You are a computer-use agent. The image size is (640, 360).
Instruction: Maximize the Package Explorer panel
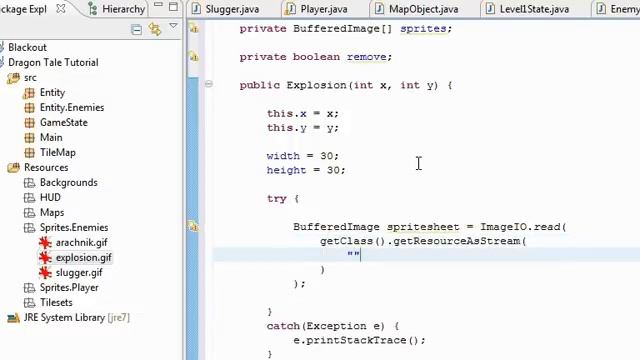[173, 7]
